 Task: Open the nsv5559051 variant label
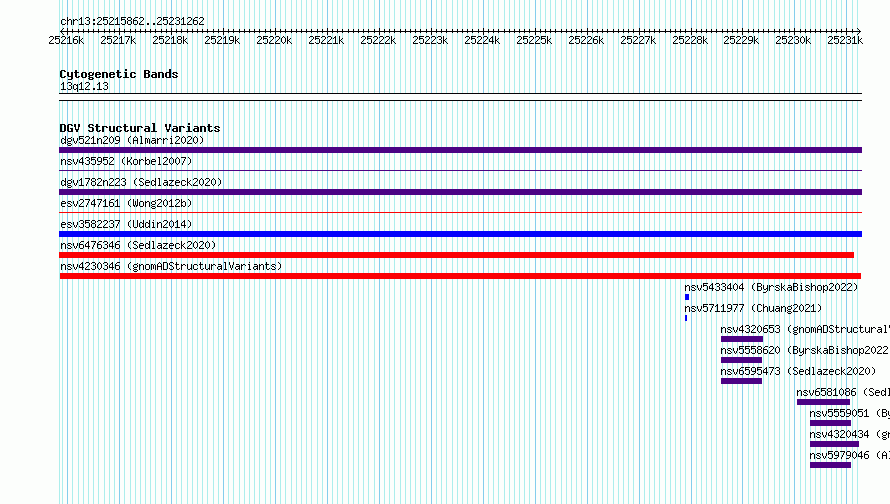850,413
